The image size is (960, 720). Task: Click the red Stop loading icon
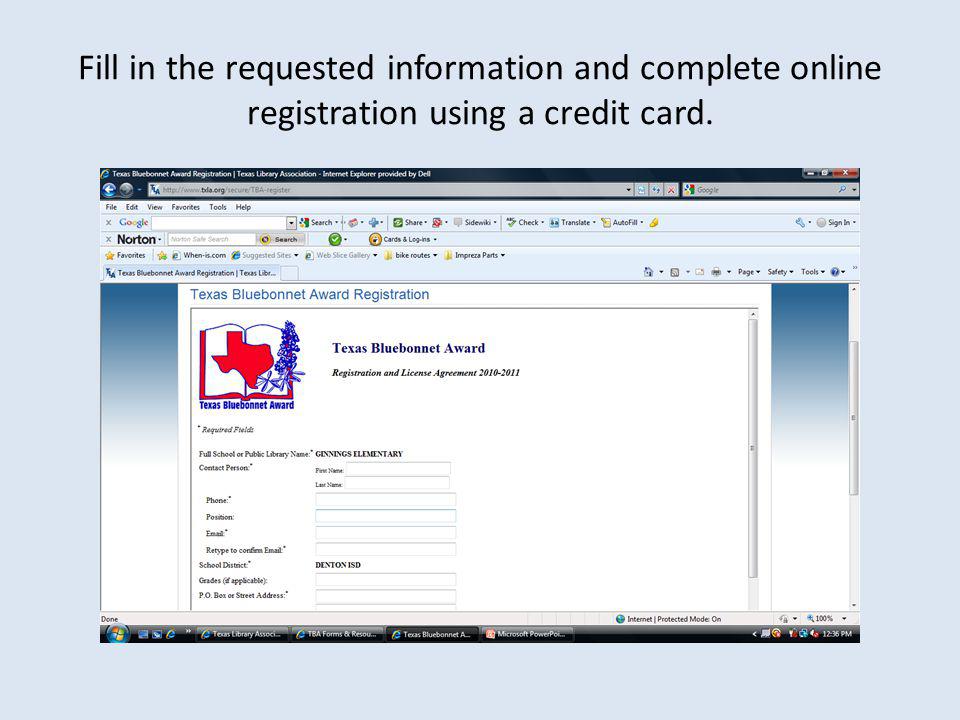(671, 190)
